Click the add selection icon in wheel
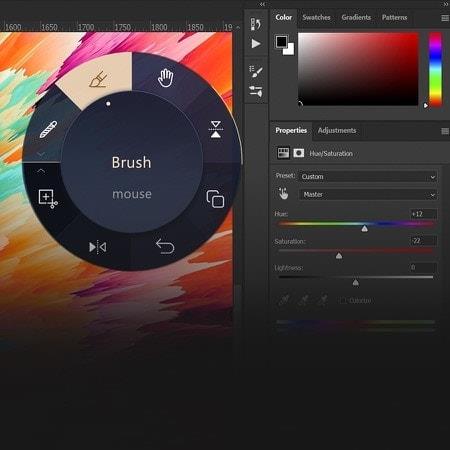 click(48, 199)
